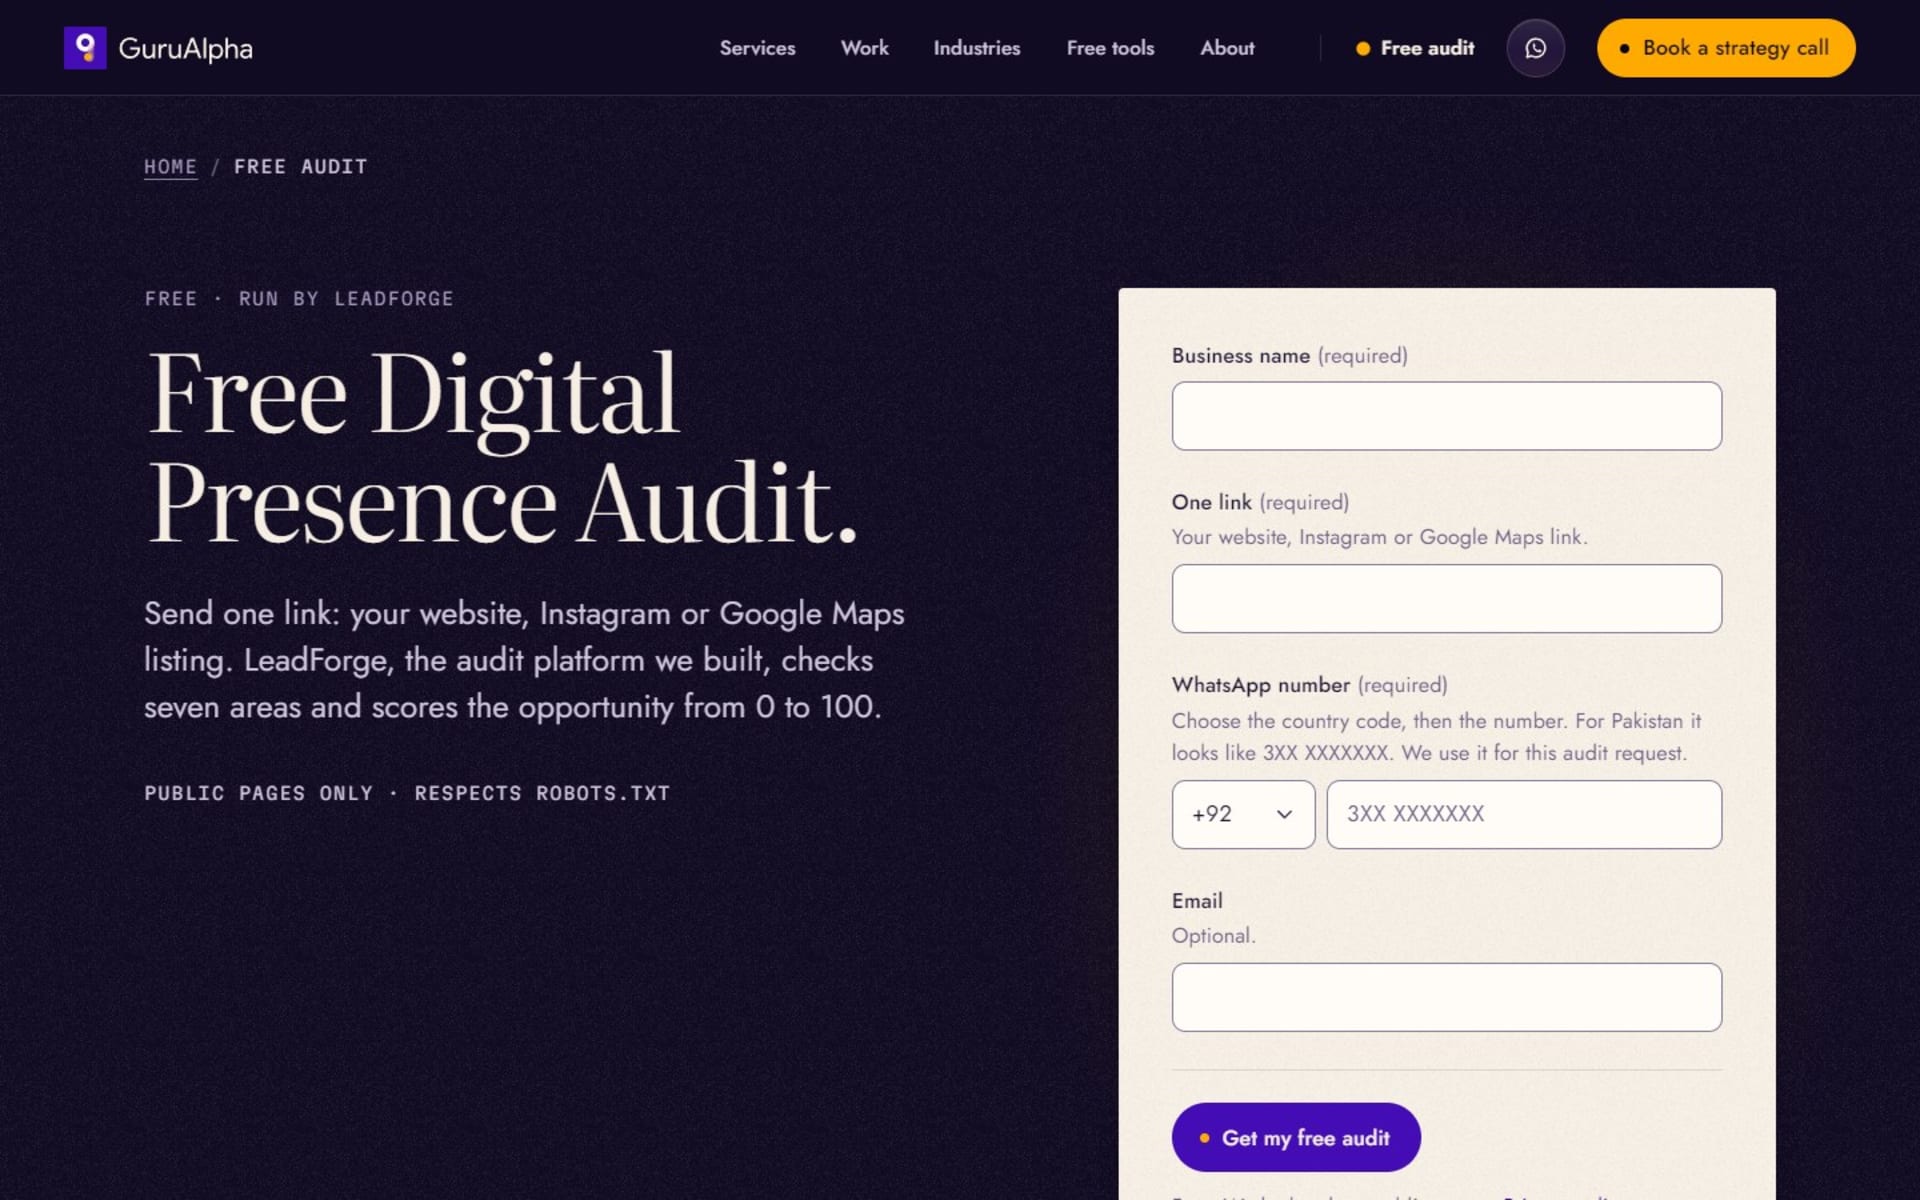Screen dimensions: 1920x1200
Task: Open Free tools in navigation
Action: 1110,48
